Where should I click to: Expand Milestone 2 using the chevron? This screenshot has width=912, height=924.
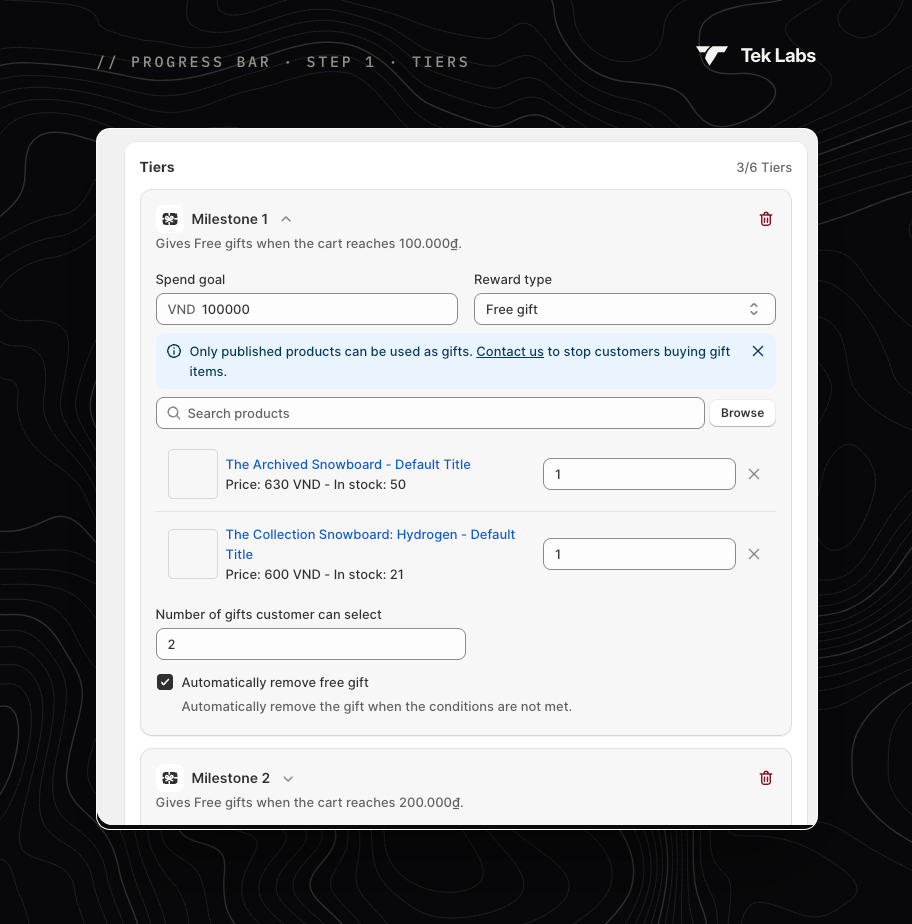[x=288, y=779]
